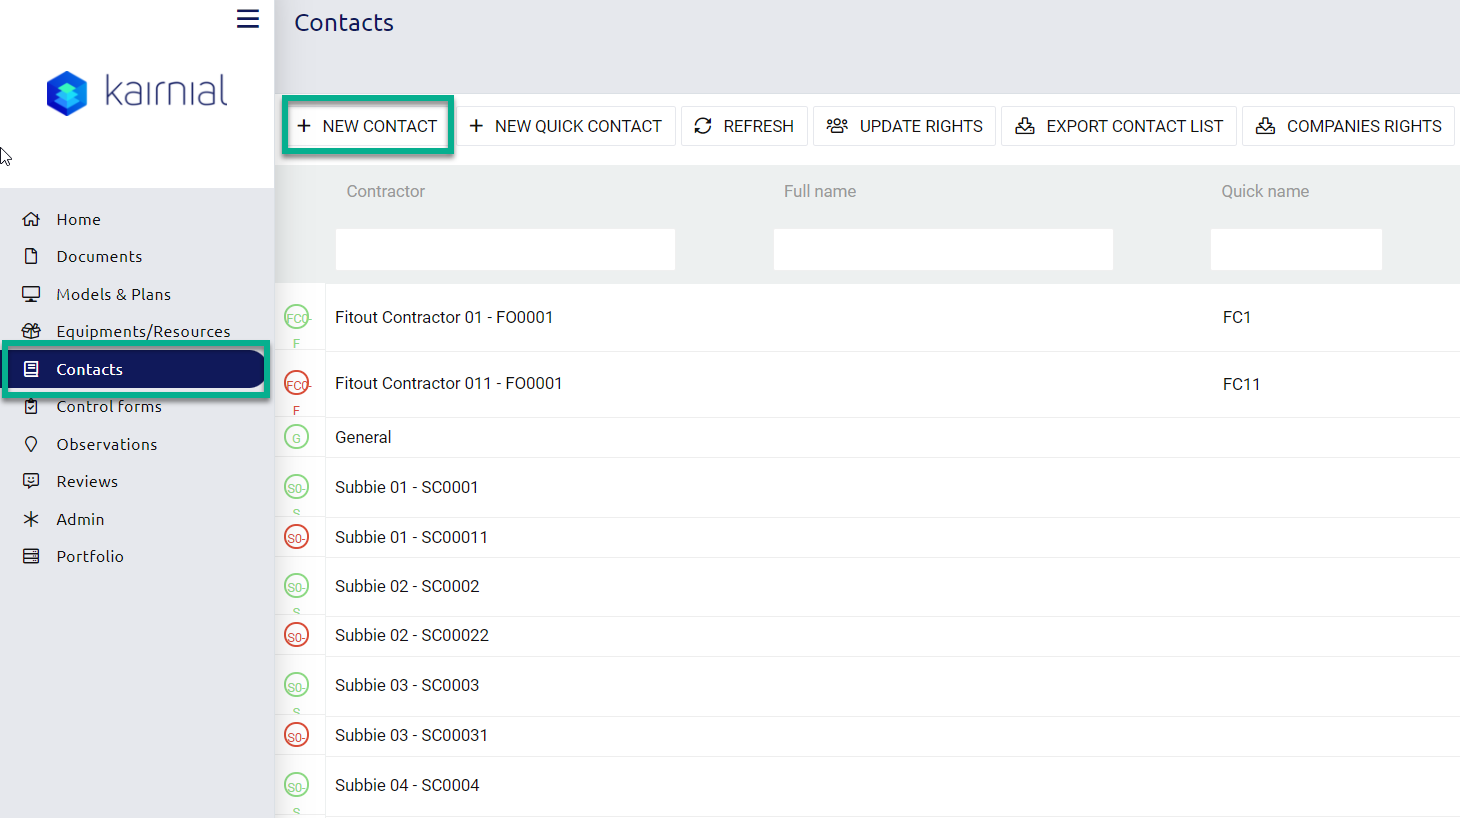
Task: Click New Quick Contact button
Action: pos(566,126)
